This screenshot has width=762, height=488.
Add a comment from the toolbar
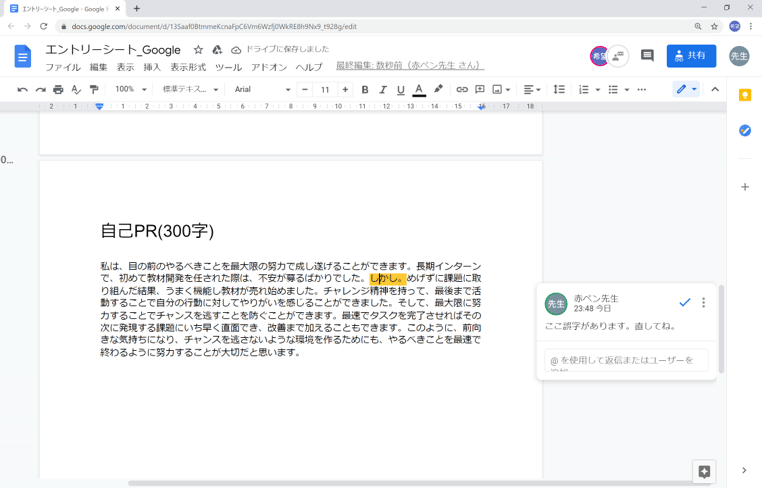click(x=480, y=89)
